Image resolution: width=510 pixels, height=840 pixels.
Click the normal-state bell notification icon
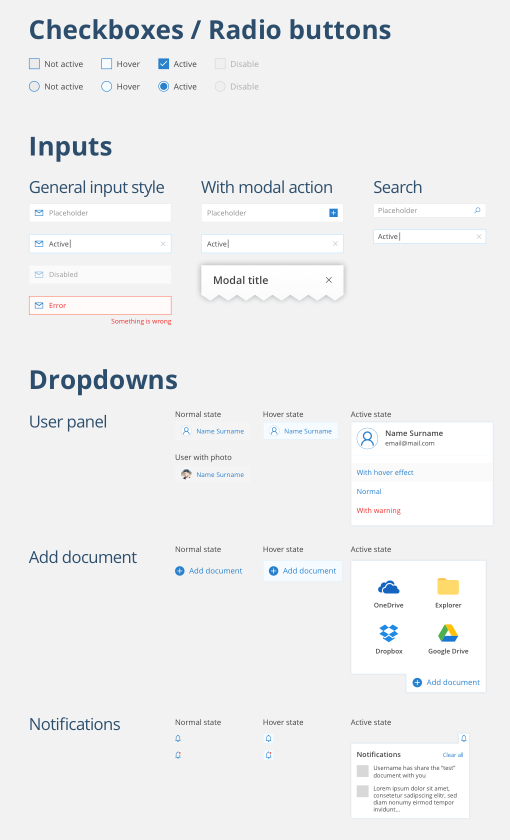(x=178, y=738)
